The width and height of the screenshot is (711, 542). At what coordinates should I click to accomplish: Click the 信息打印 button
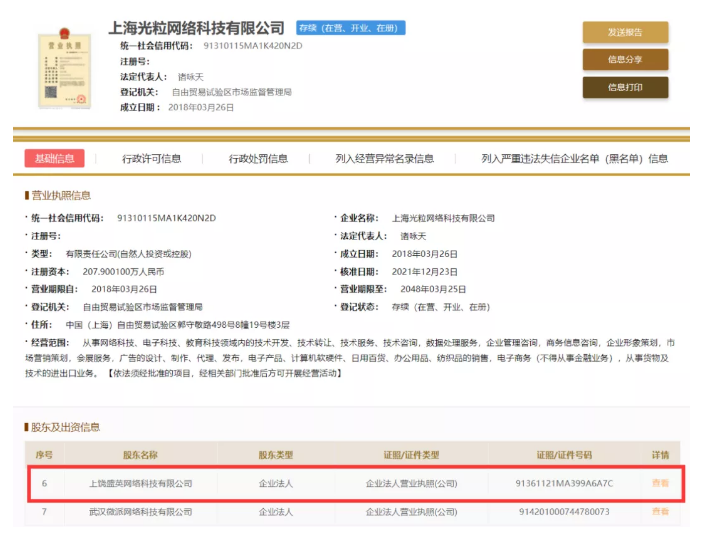[625, 87]
